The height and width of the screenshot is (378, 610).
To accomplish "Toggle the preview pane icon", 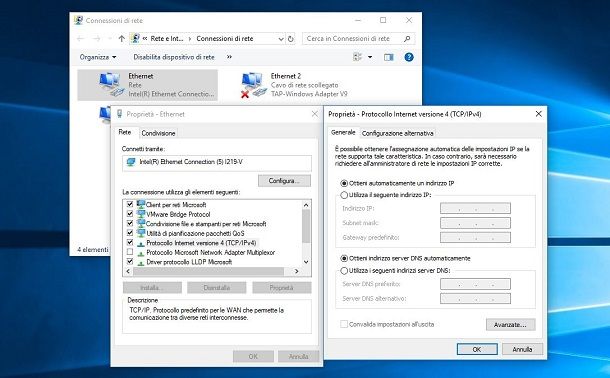I will [388, 57].
